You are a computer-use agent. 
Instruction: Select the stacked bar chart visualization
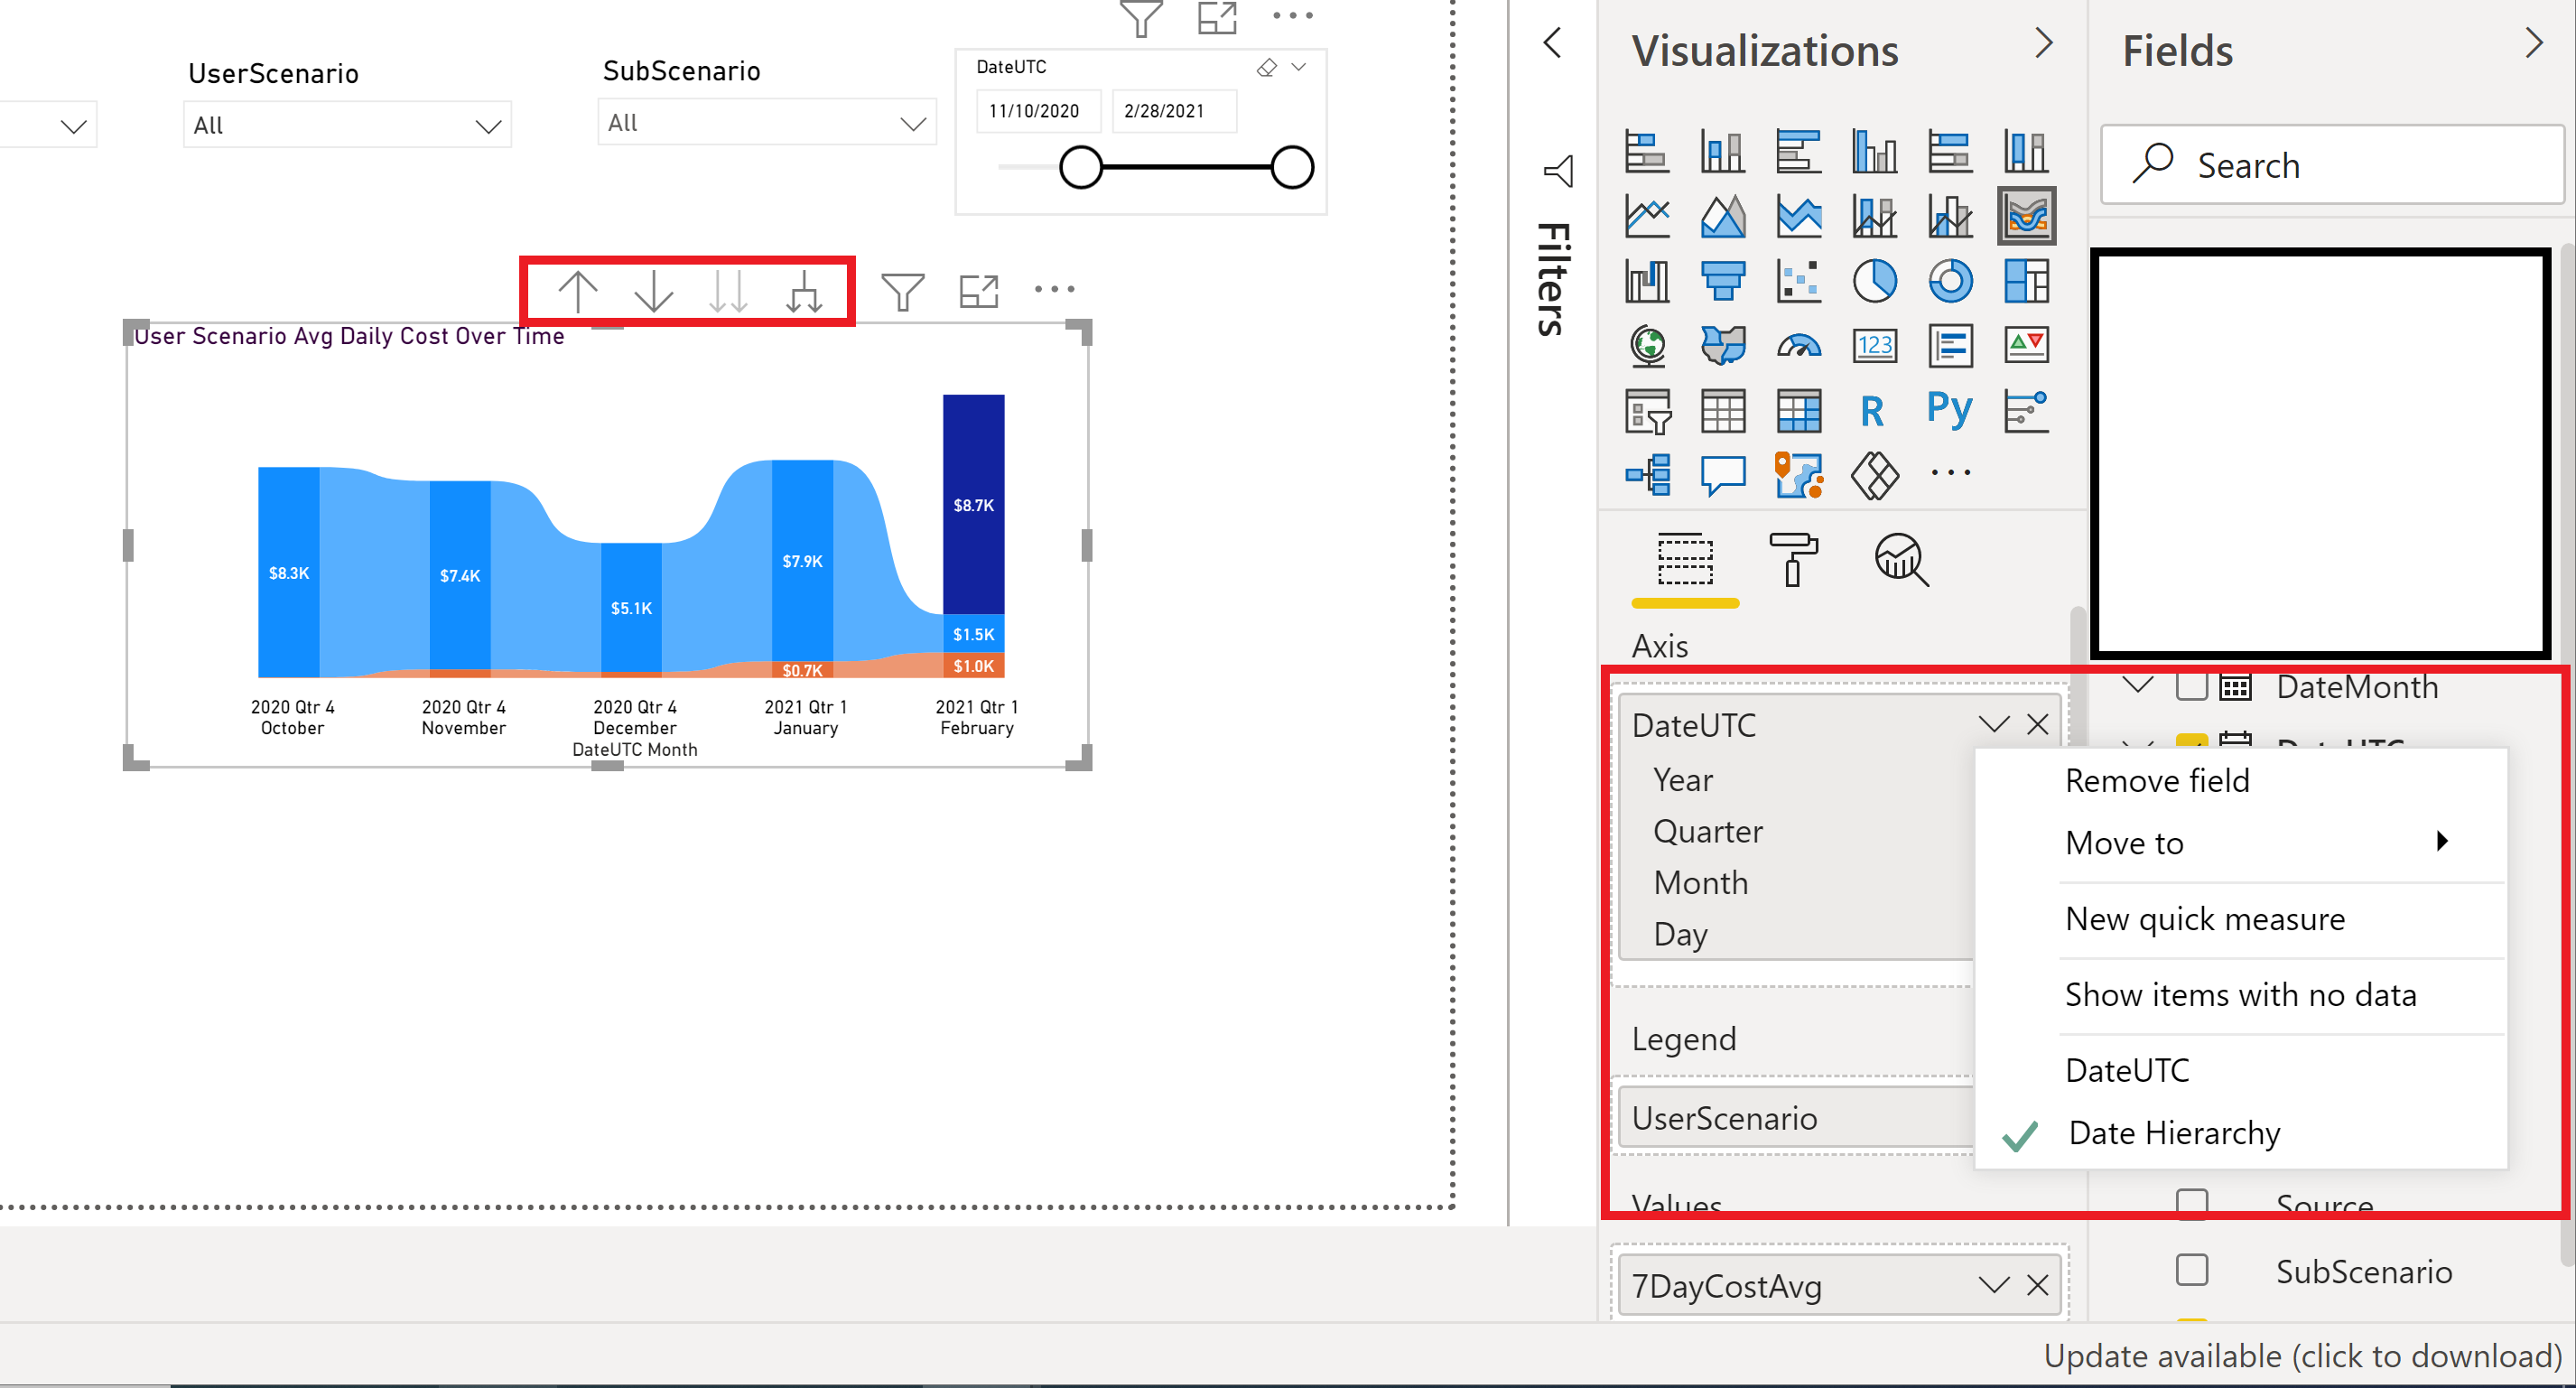click(1646, 151)
